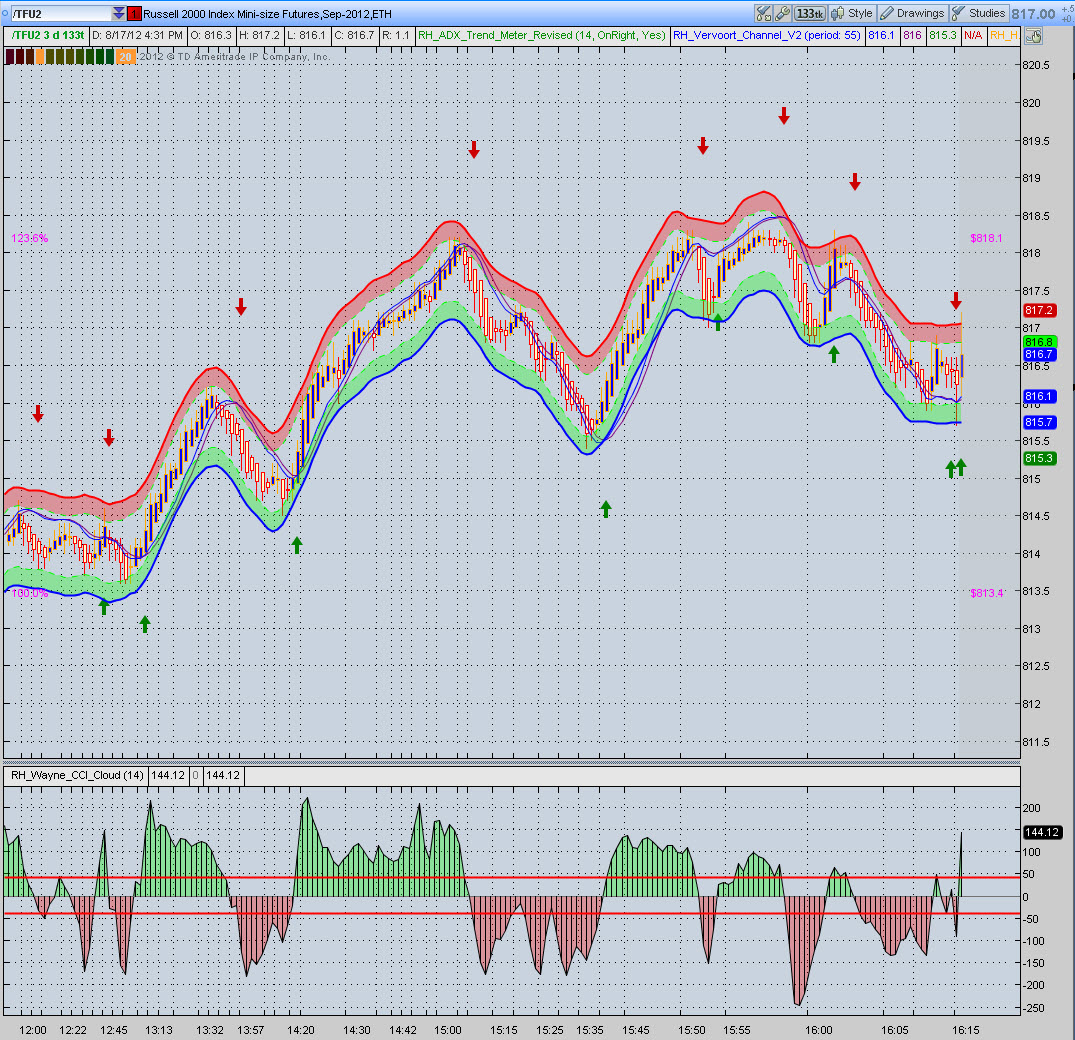Click the 'H: 817.2' high value
The width and height of the screenshot is (1075, 1040).
258,35
